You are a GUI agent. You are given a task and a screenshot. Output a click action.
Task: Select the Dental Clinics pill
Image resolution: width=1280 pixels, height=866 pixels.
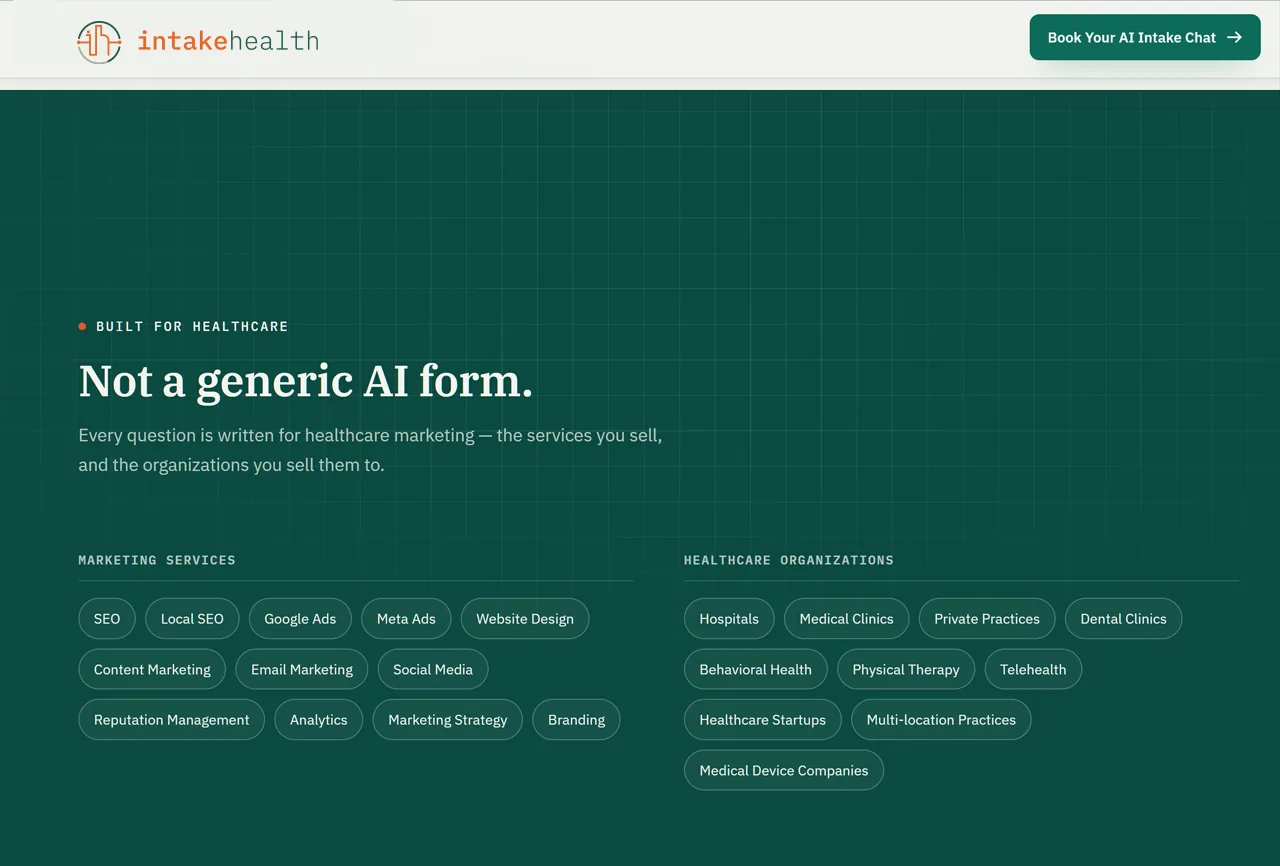click(1123, 619)
